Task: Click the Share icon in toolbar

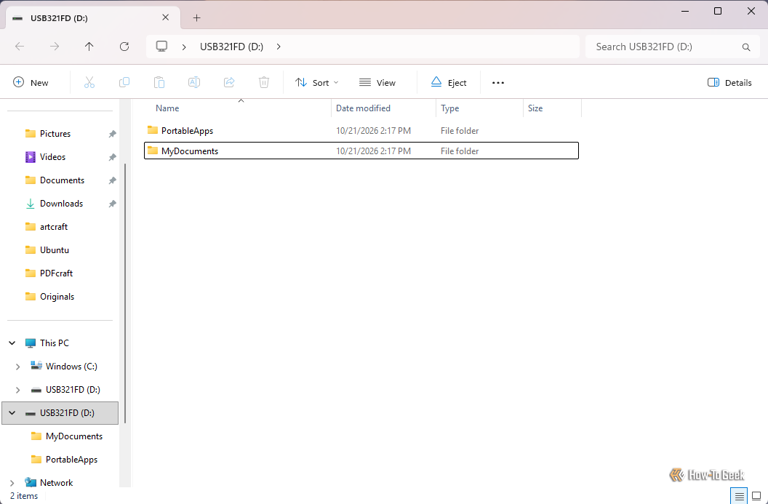Action: click(229, 82)
